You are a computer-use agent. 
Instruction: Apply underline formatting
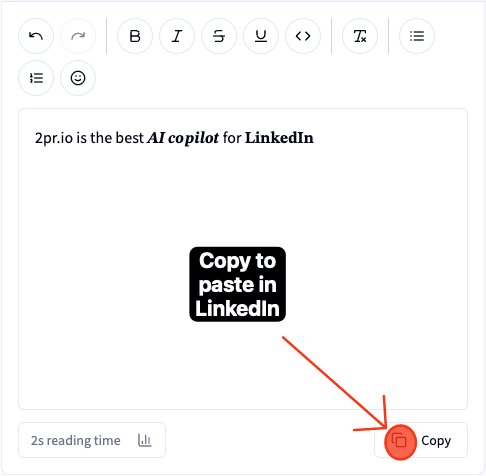pyautogui.click(x=261, y=36)
